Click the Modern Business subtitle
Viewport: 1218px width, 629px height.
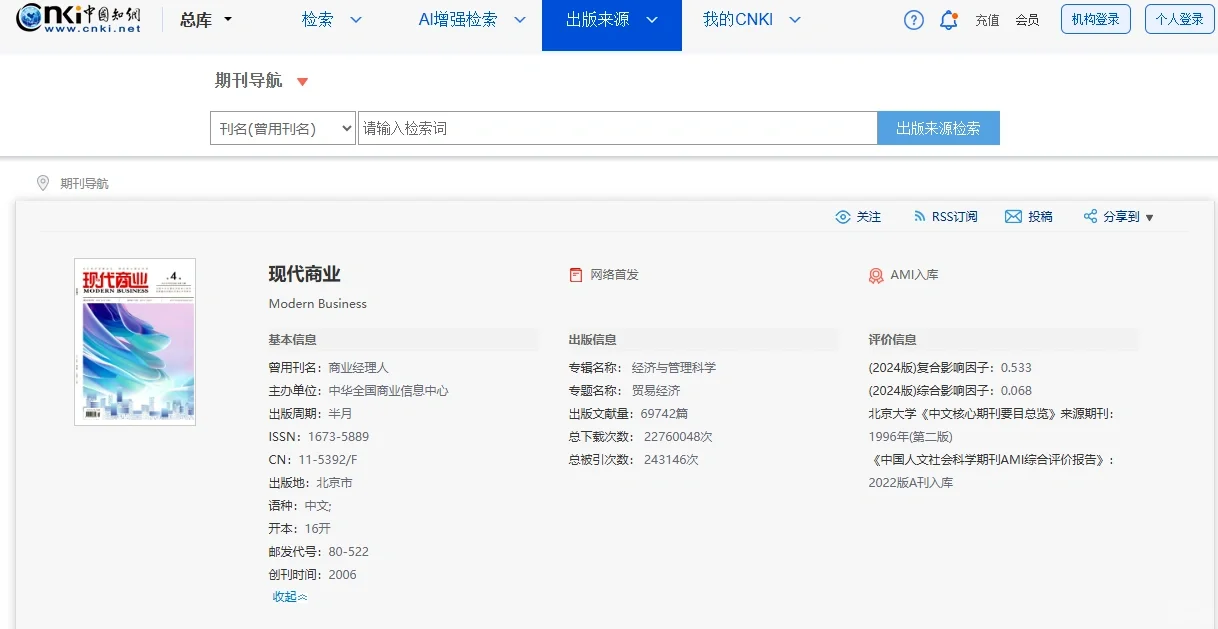tap(318, 304)
